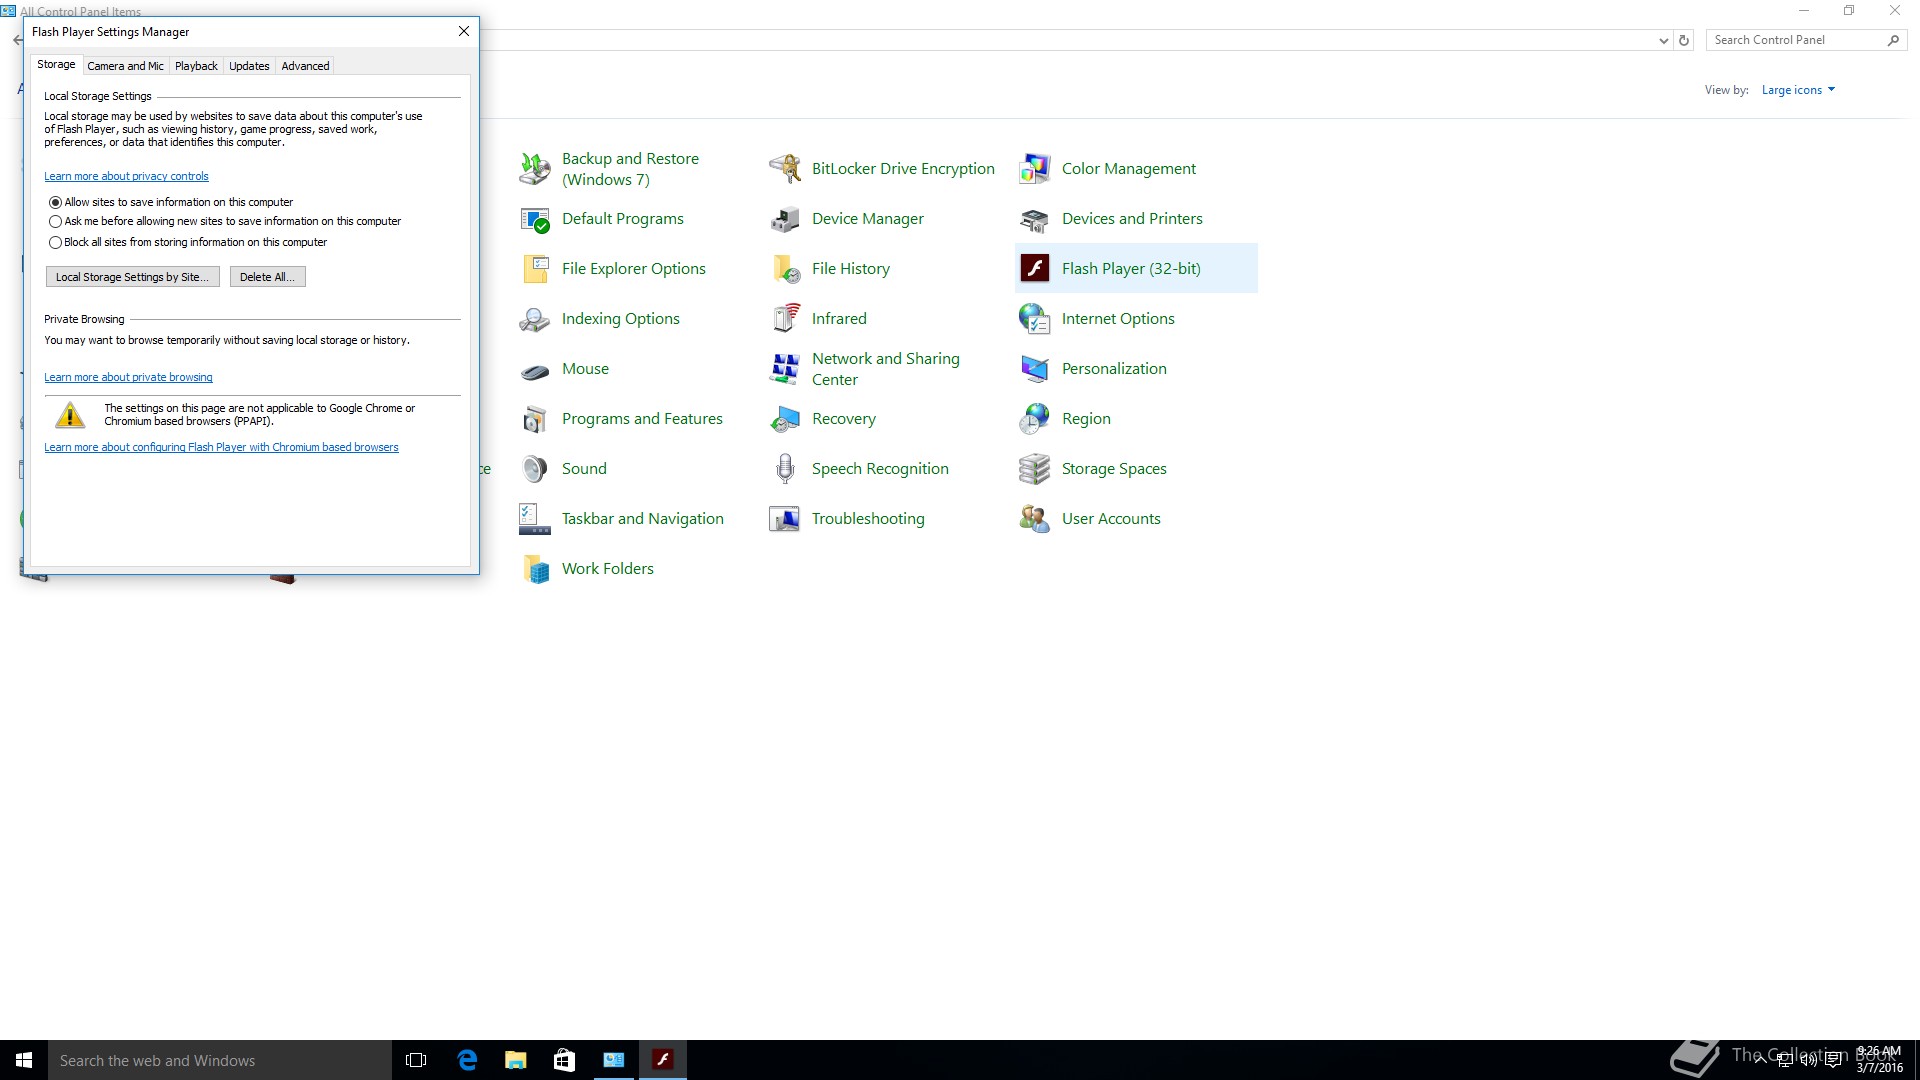Open BitLocker Drive Encryption icon
Screen dimensions: 1920x1080
click(x=785, y=169)
